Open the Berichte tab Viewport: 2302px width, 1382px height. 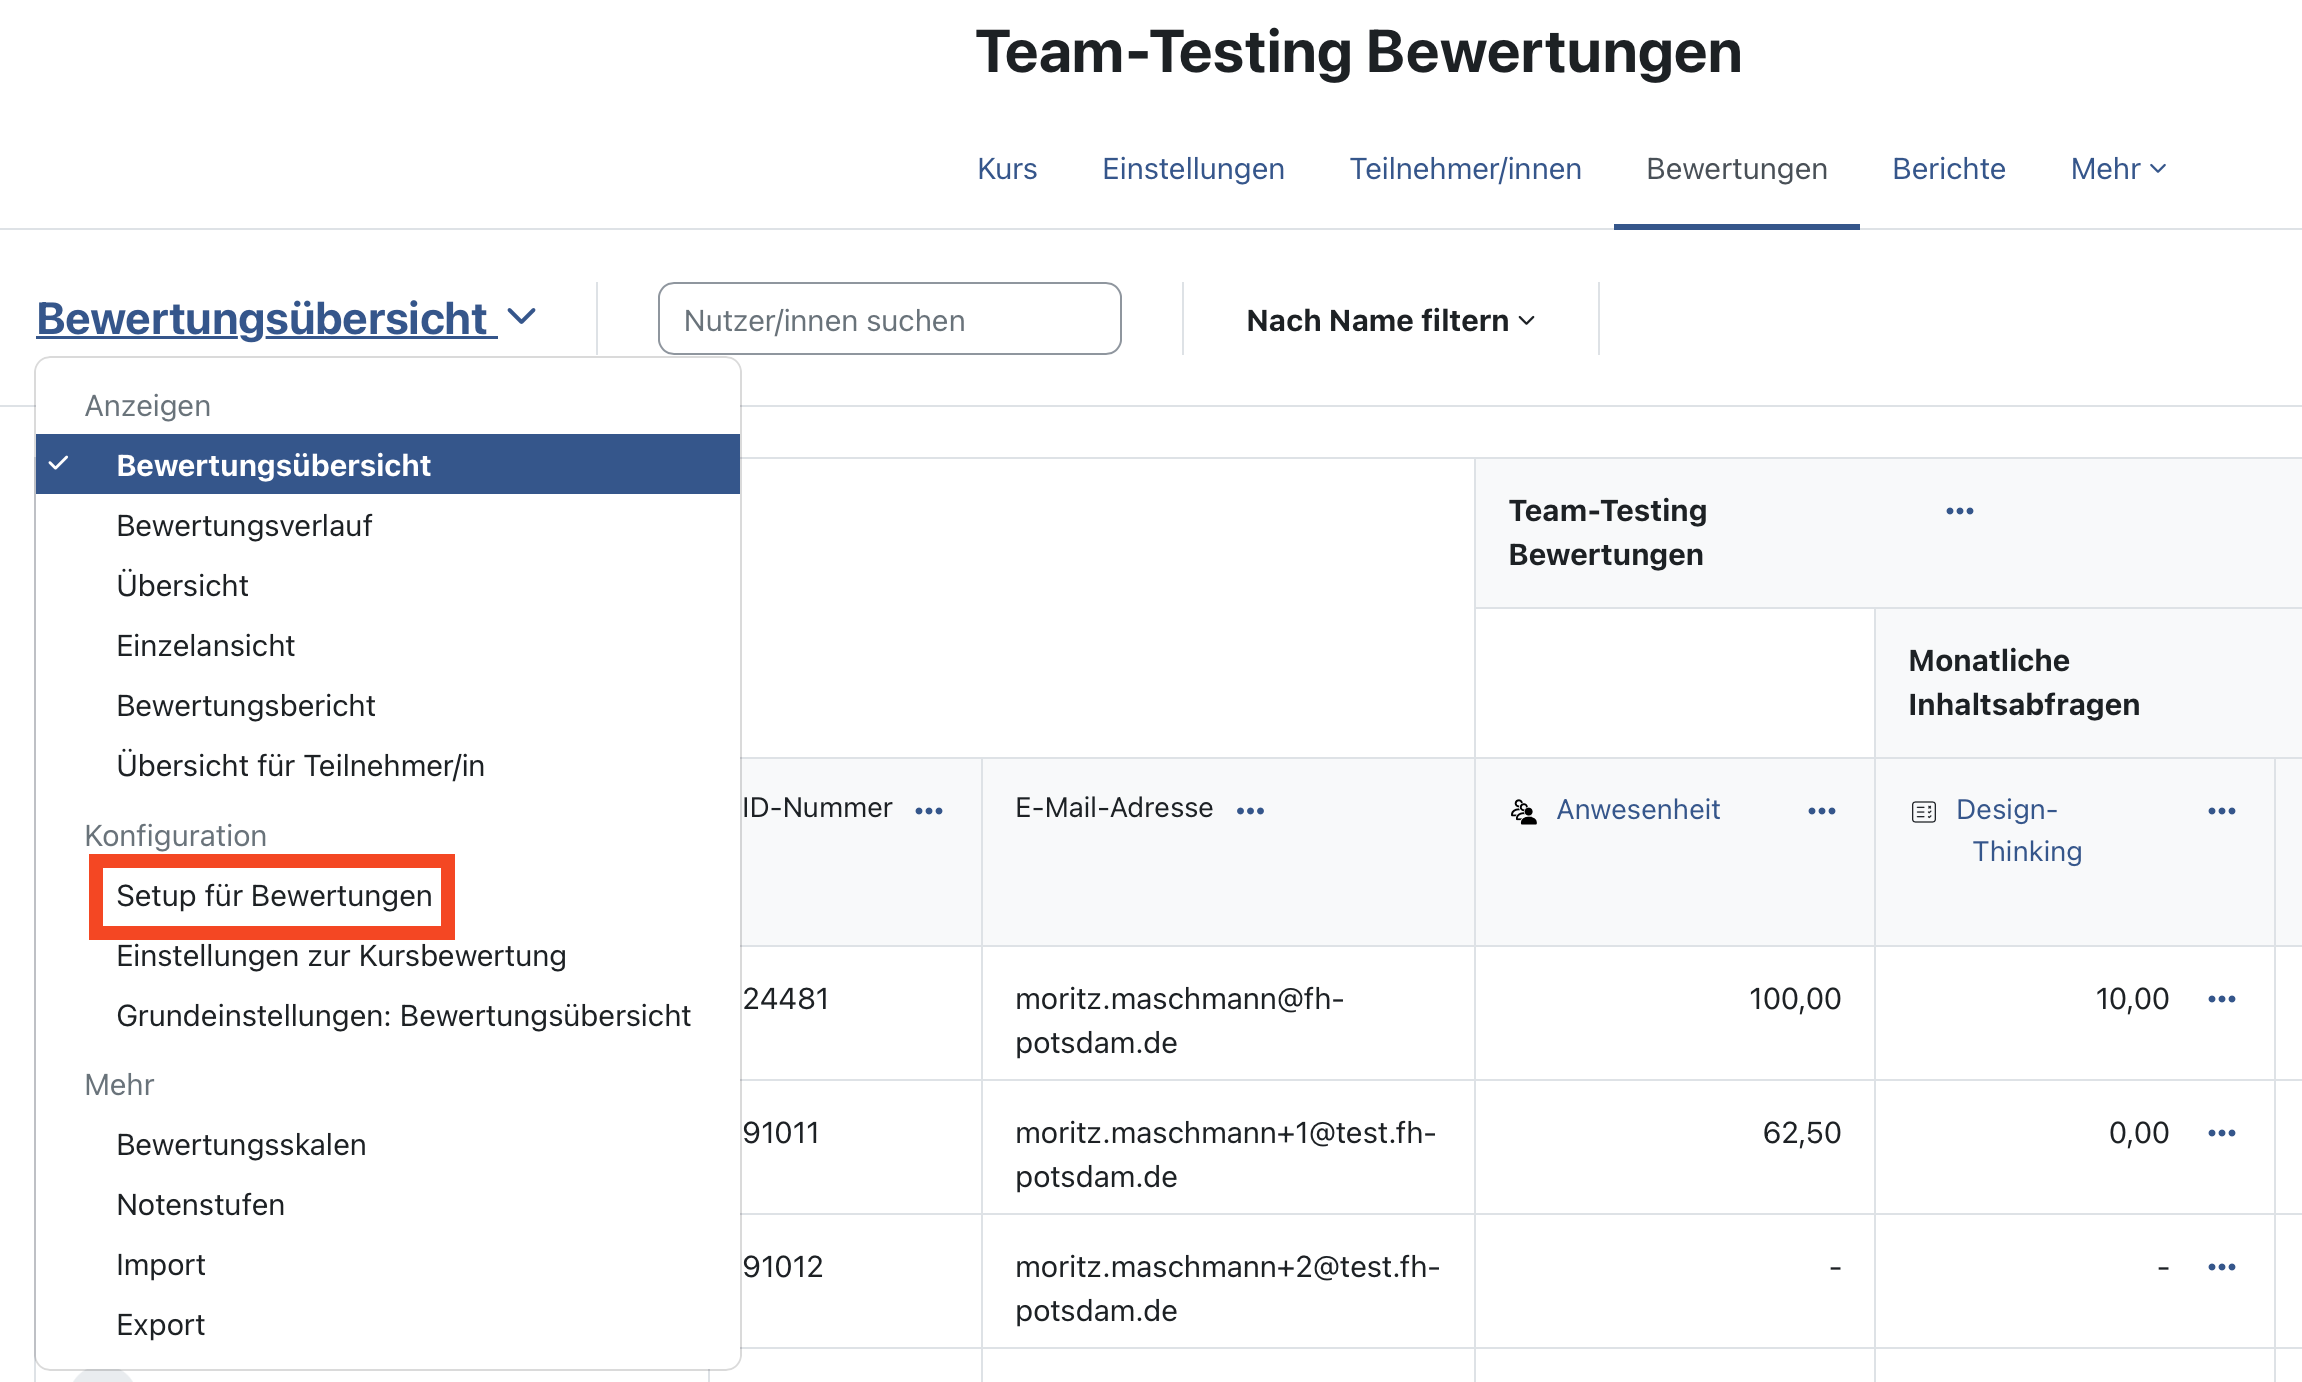point(1948,169)
